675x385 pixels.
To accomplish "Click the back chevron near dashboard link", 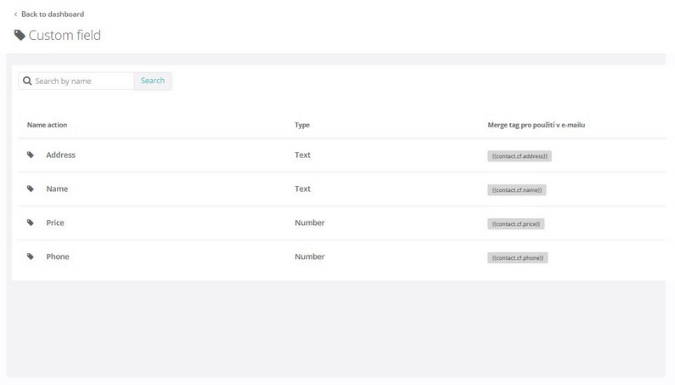I will [15, 14].
